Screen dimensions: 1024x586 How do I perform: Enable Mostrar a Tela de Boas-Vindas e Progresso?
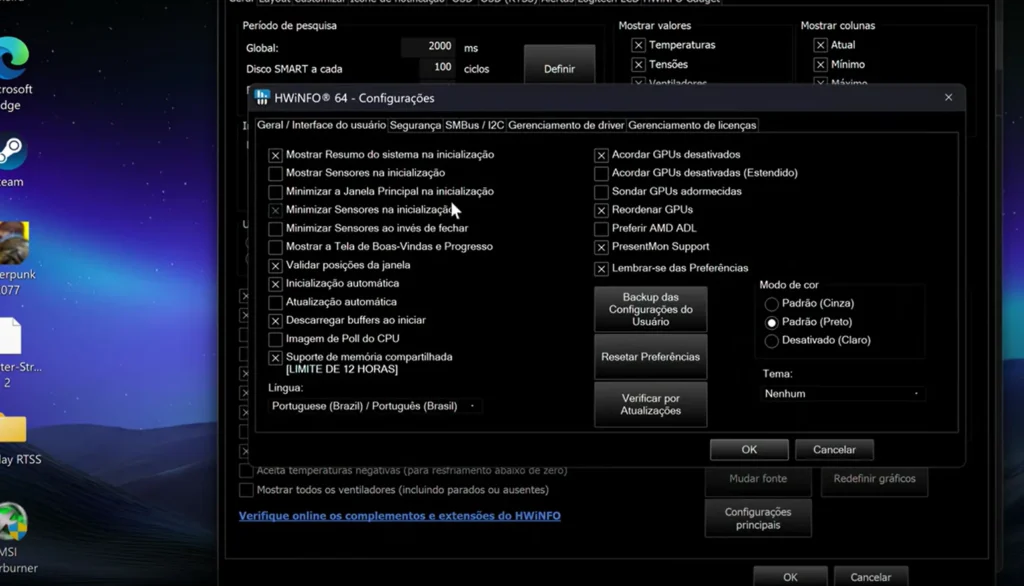click(275, 247)
